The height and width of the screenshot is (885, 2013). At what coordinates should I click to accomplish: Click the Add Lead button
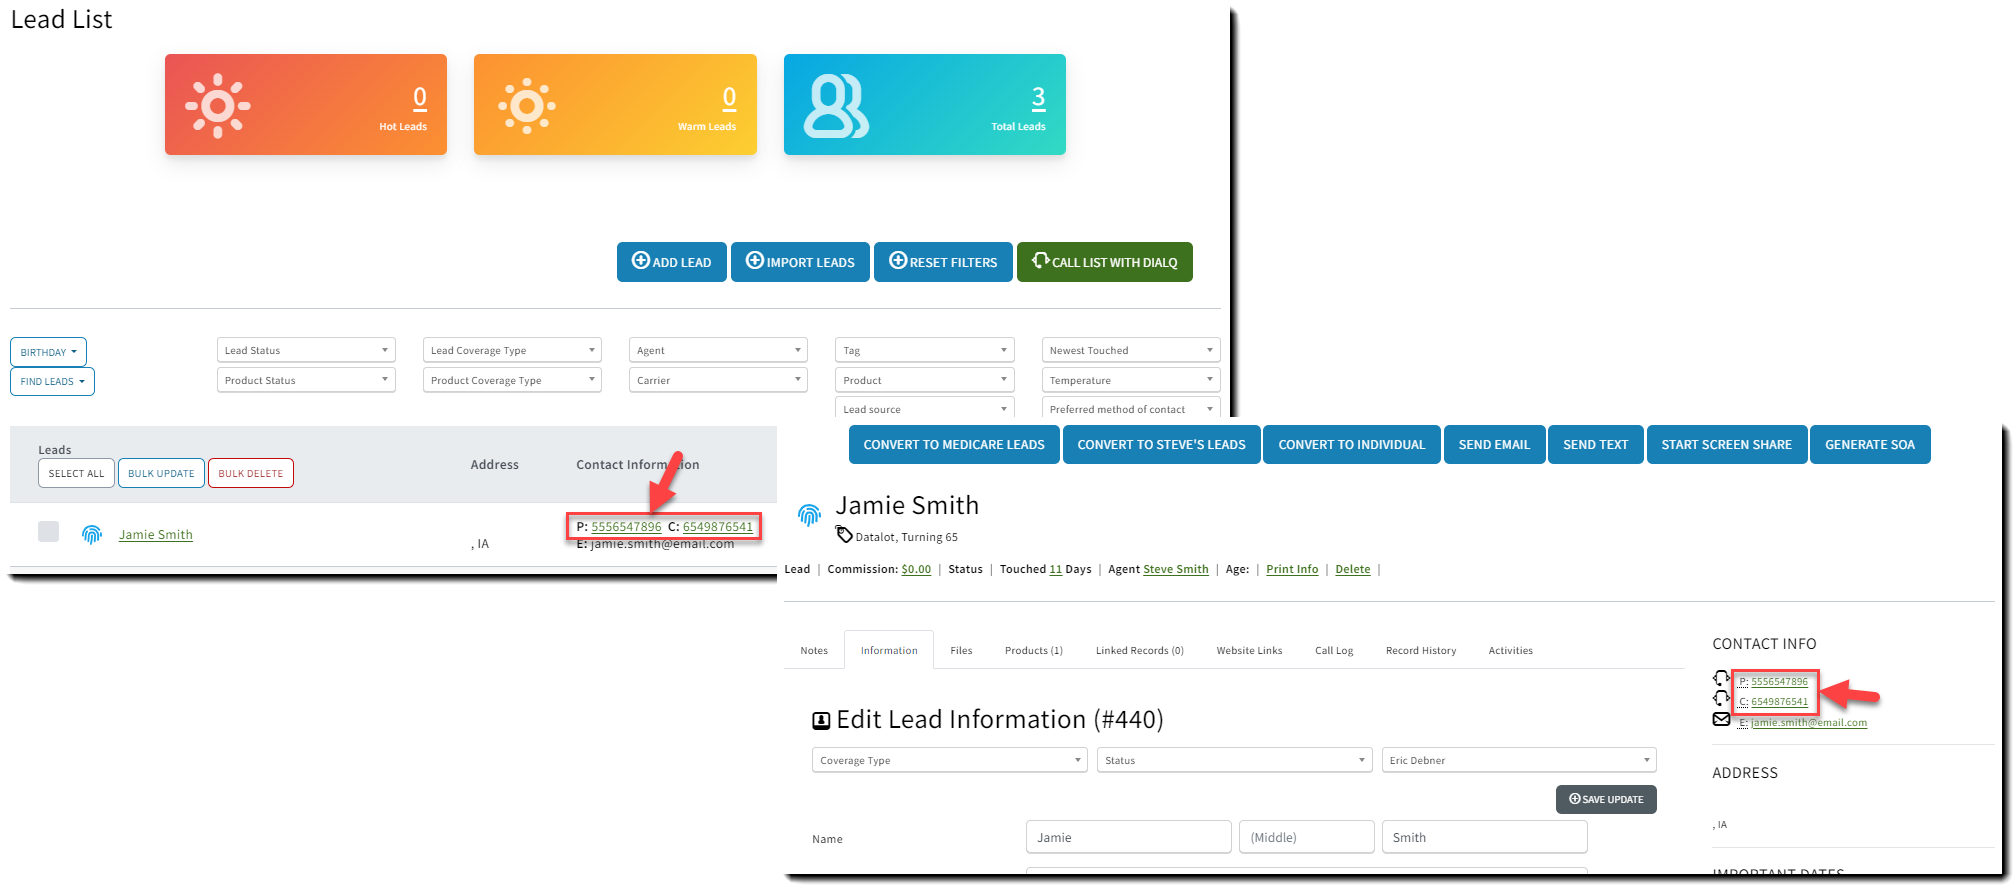tap(672, 262)
